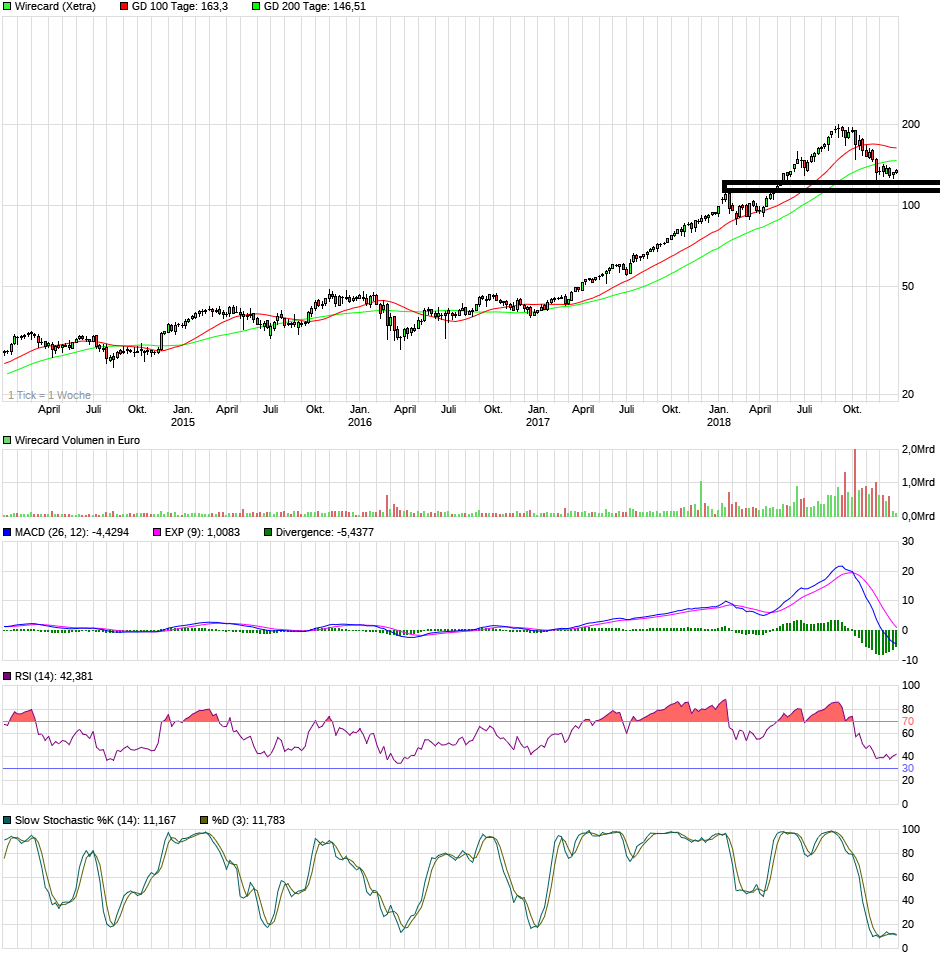Select the Divergence: -5,4377 label
Viewport: 940px width, 958px height.
324,532
